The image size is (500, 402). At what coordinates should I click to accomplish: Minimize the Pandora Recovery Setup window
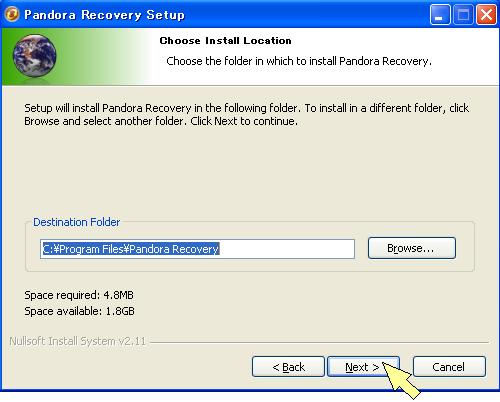tap(440, 15)
